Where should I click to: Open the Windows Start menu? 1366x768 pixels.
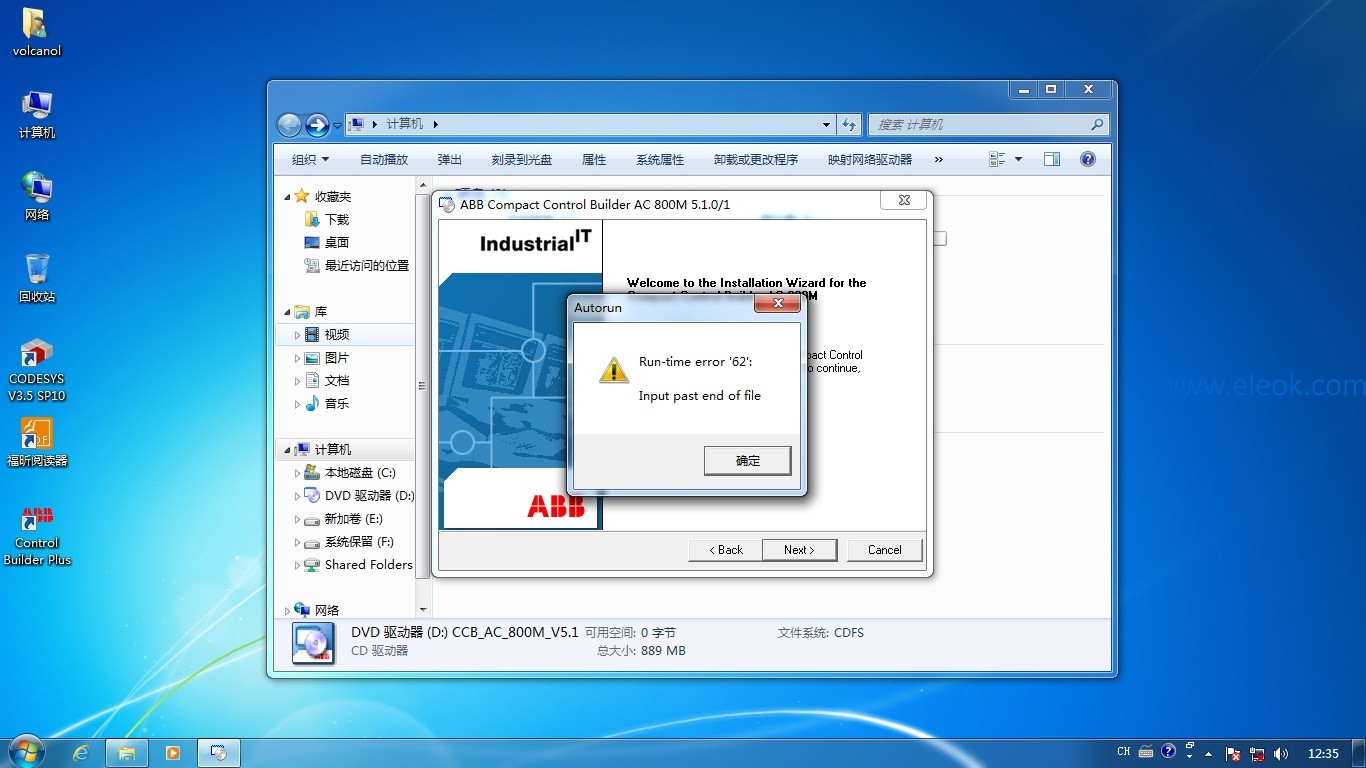(x=25, y=752)
